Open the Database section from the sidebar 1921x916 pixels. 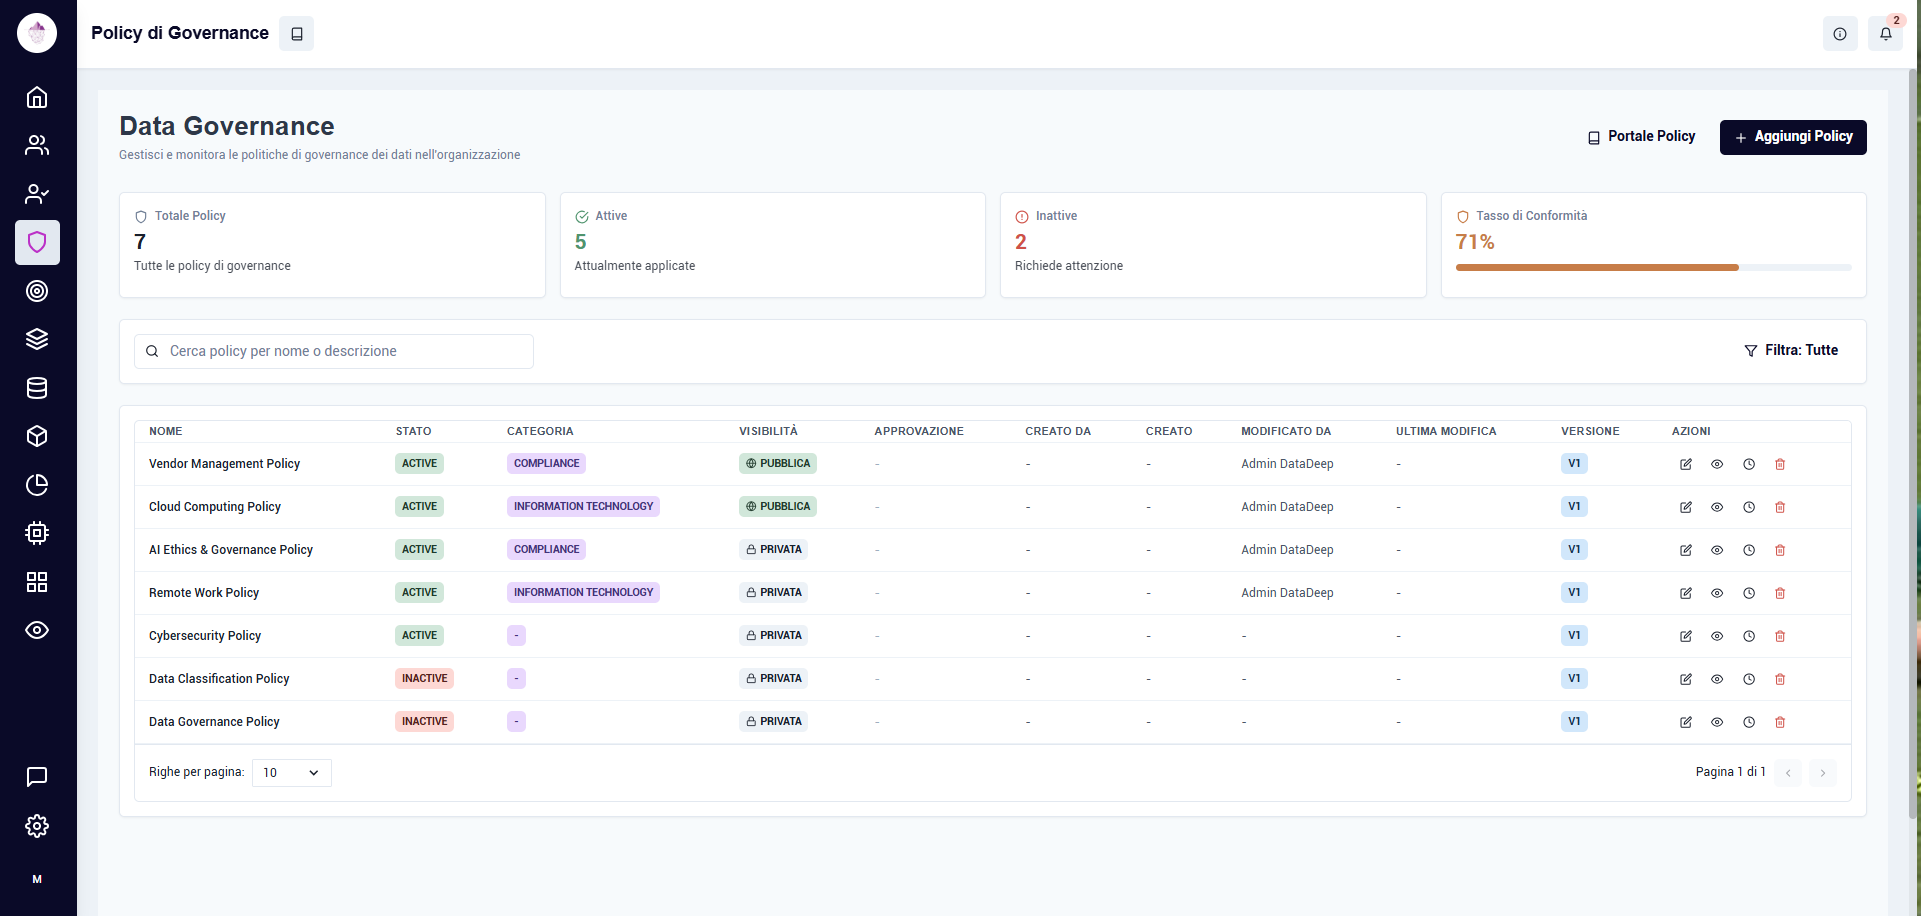(x=37, y=388)
